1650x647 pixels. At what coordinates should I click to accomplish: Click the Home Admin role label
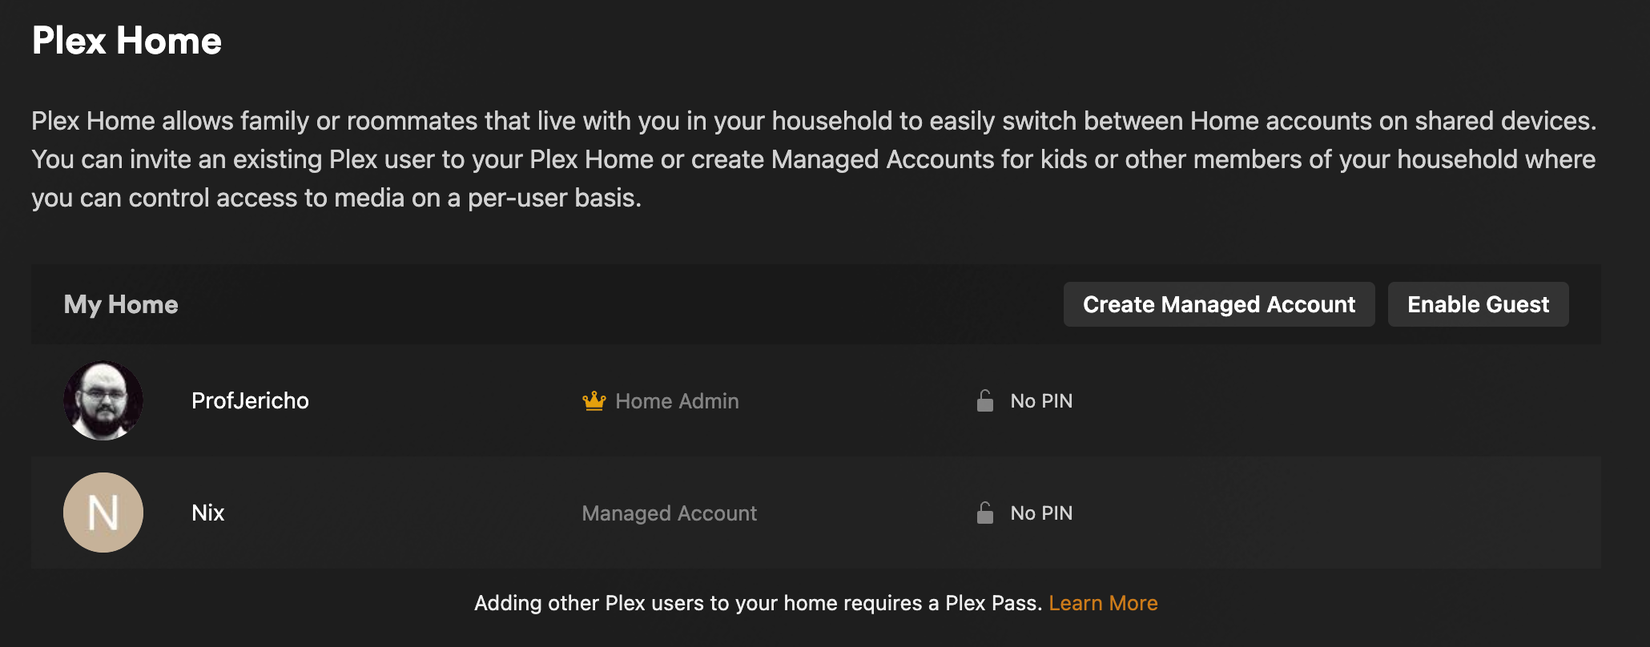point(677,401)
